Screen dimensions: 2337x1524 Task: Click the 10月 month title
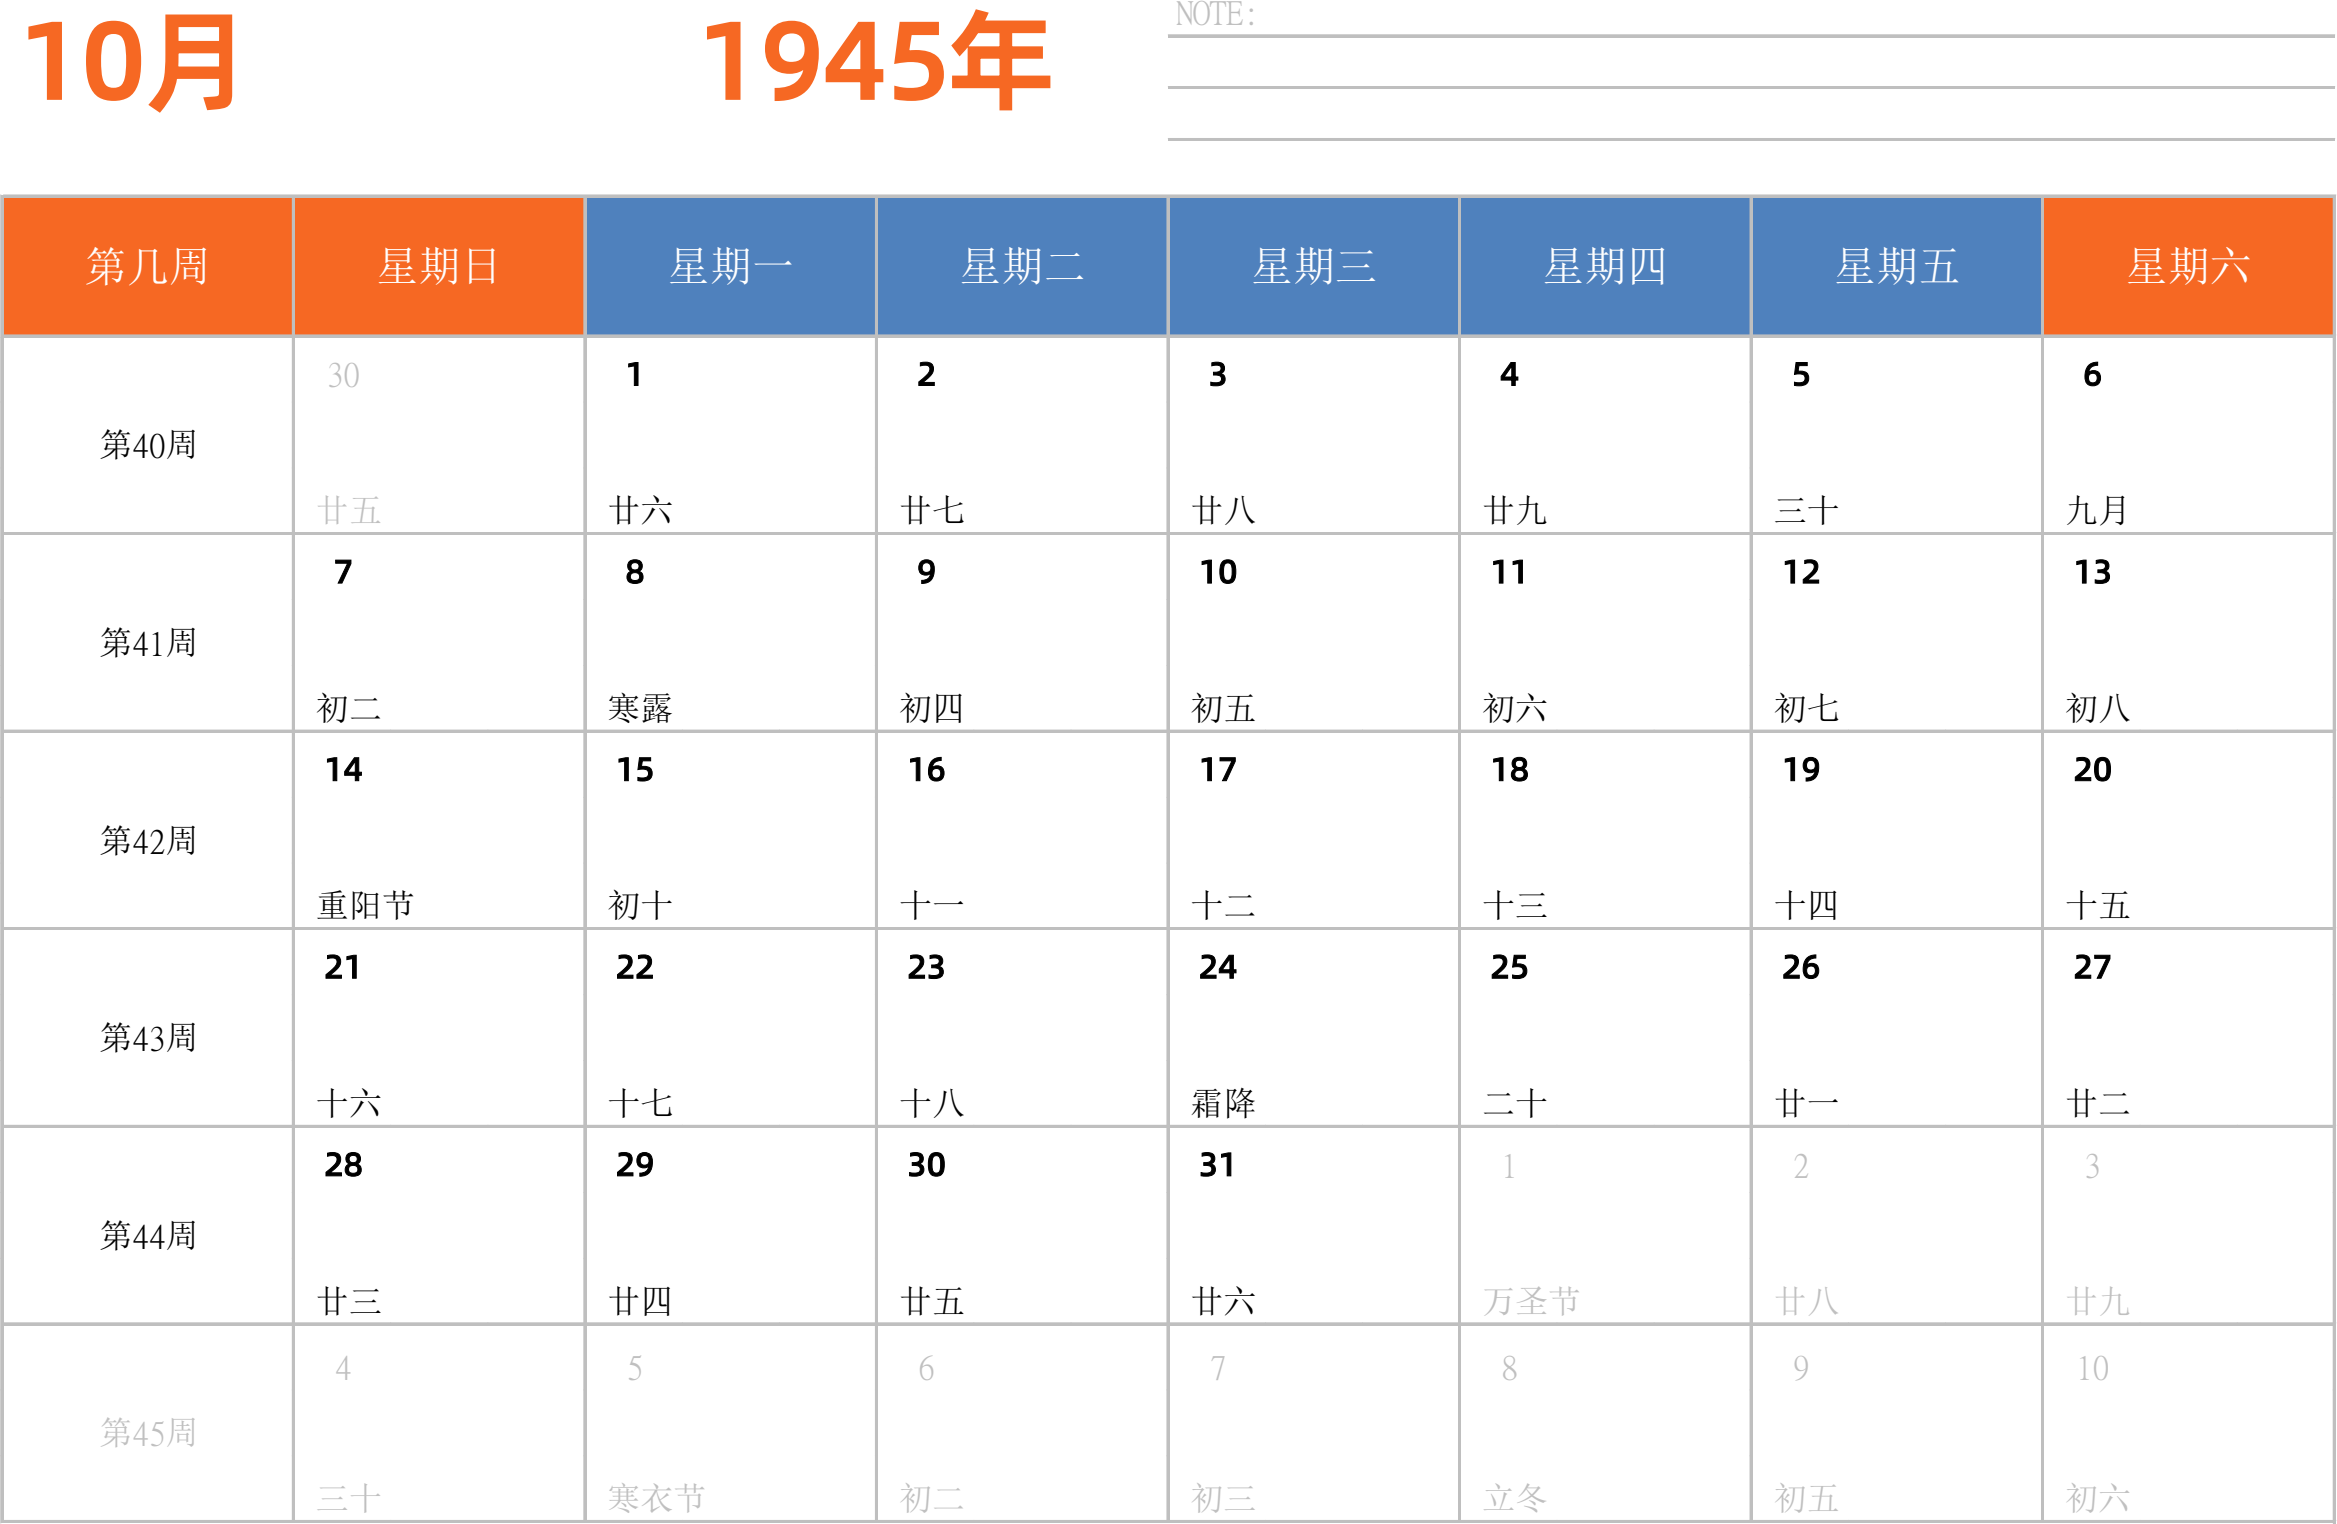[130, 64]
